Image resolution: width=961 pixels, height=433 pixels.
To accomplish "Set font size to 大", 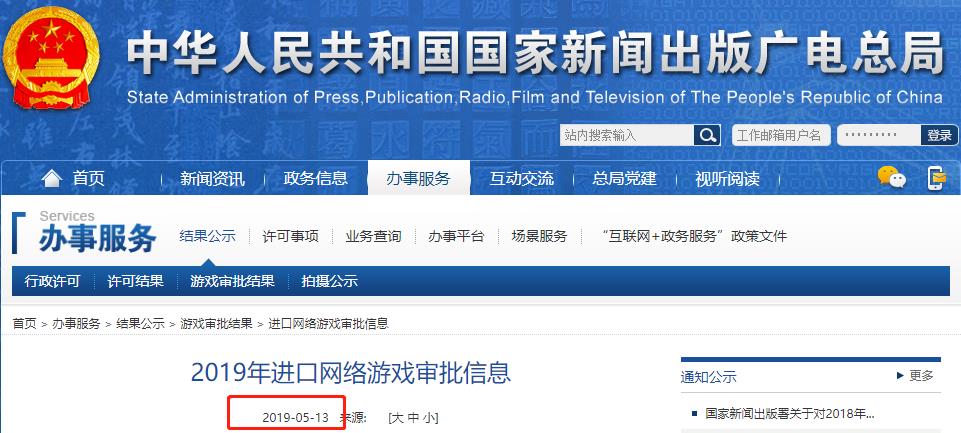I will point(397,418).
